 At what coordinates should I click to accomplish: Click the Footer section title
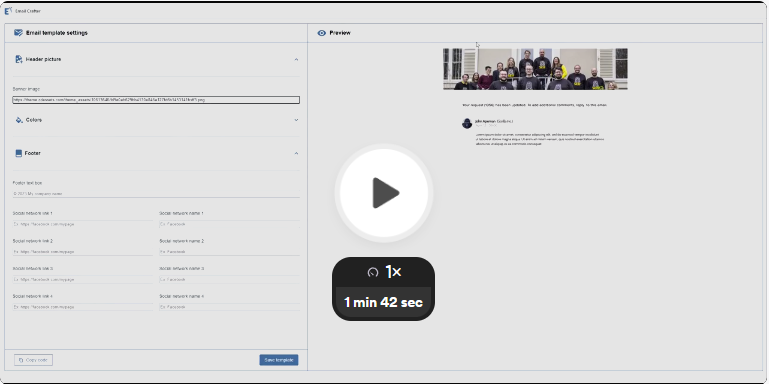32,154
